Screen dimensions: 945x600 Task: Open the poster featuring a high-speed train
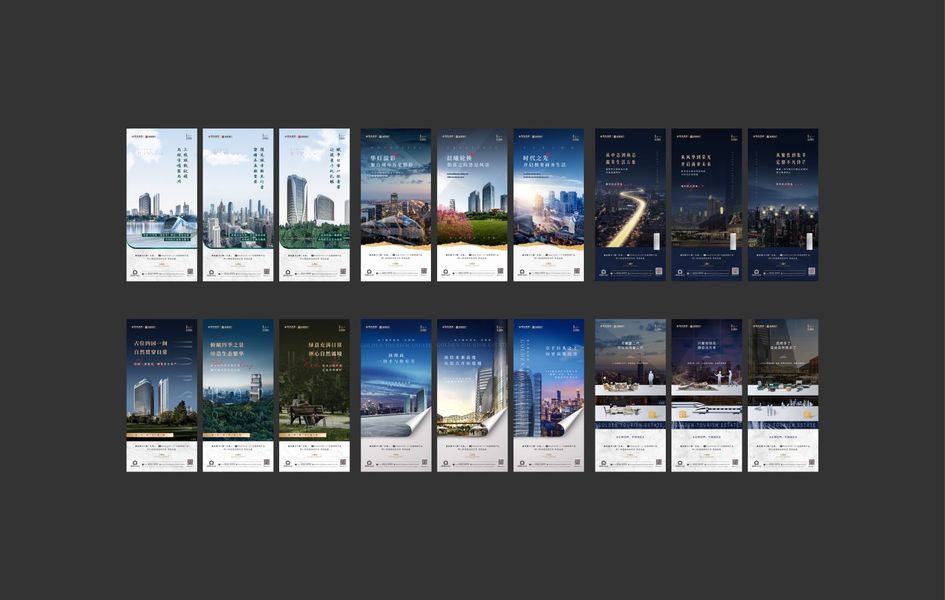click(707, 395)
